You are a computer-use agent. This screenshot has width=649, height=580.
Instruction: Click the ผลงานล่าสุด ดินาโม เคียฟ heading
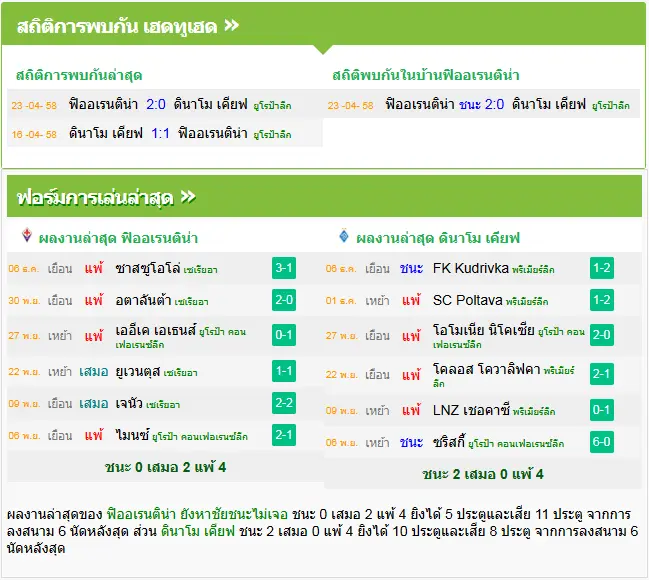tap(438, 238)
